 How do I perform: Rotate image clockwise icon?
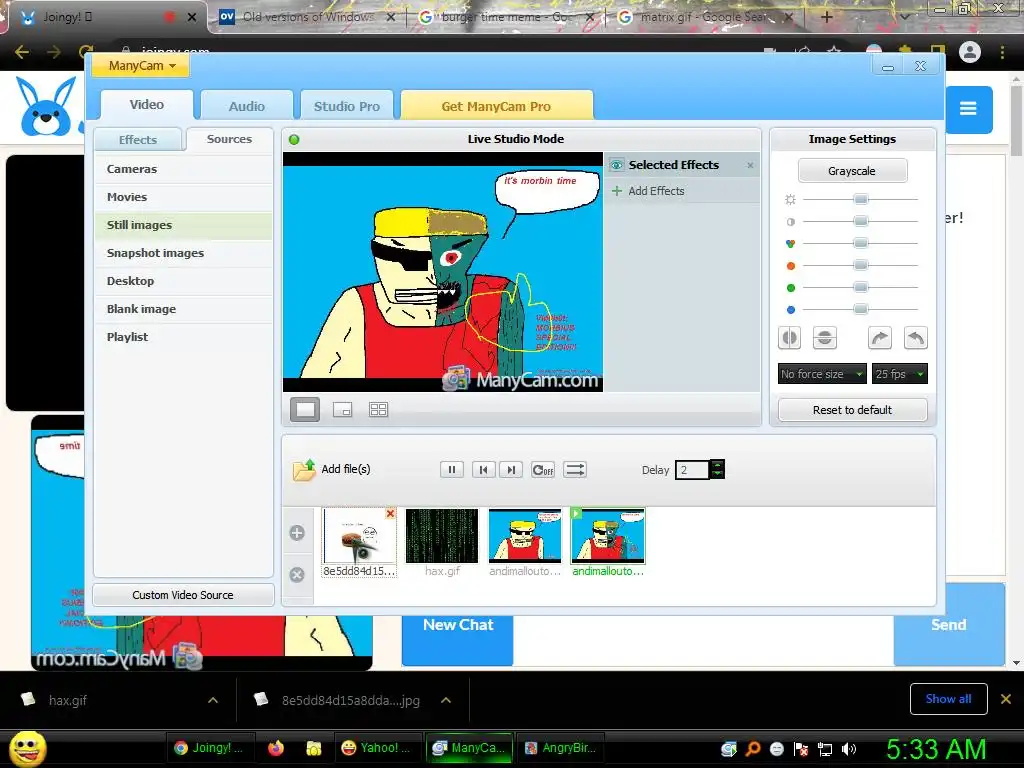coord(880,338)
